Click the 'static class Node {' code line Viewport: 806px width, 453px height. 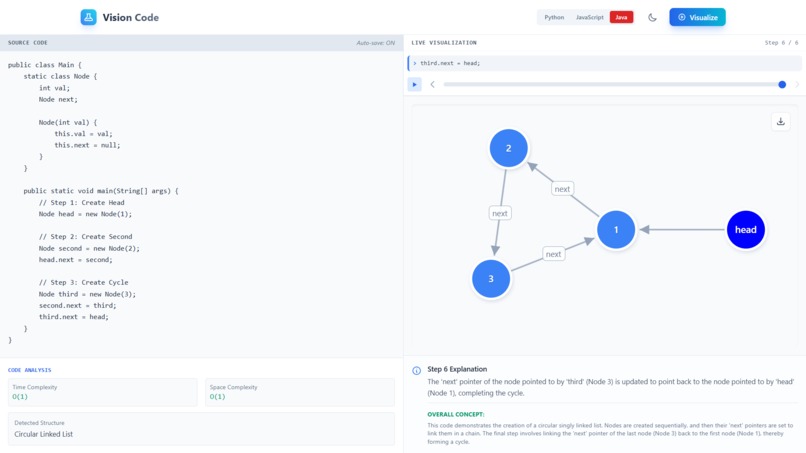pyautogui.click(x=60, y=76)
